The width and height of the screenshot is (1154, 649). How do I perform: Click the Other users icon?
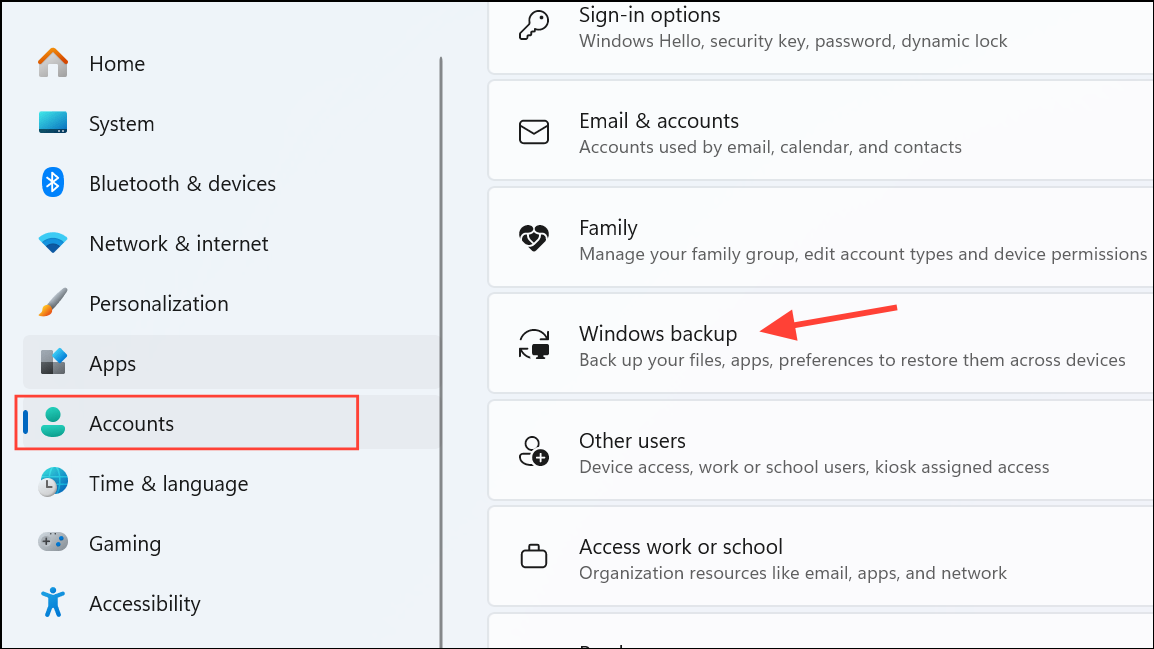534,451
